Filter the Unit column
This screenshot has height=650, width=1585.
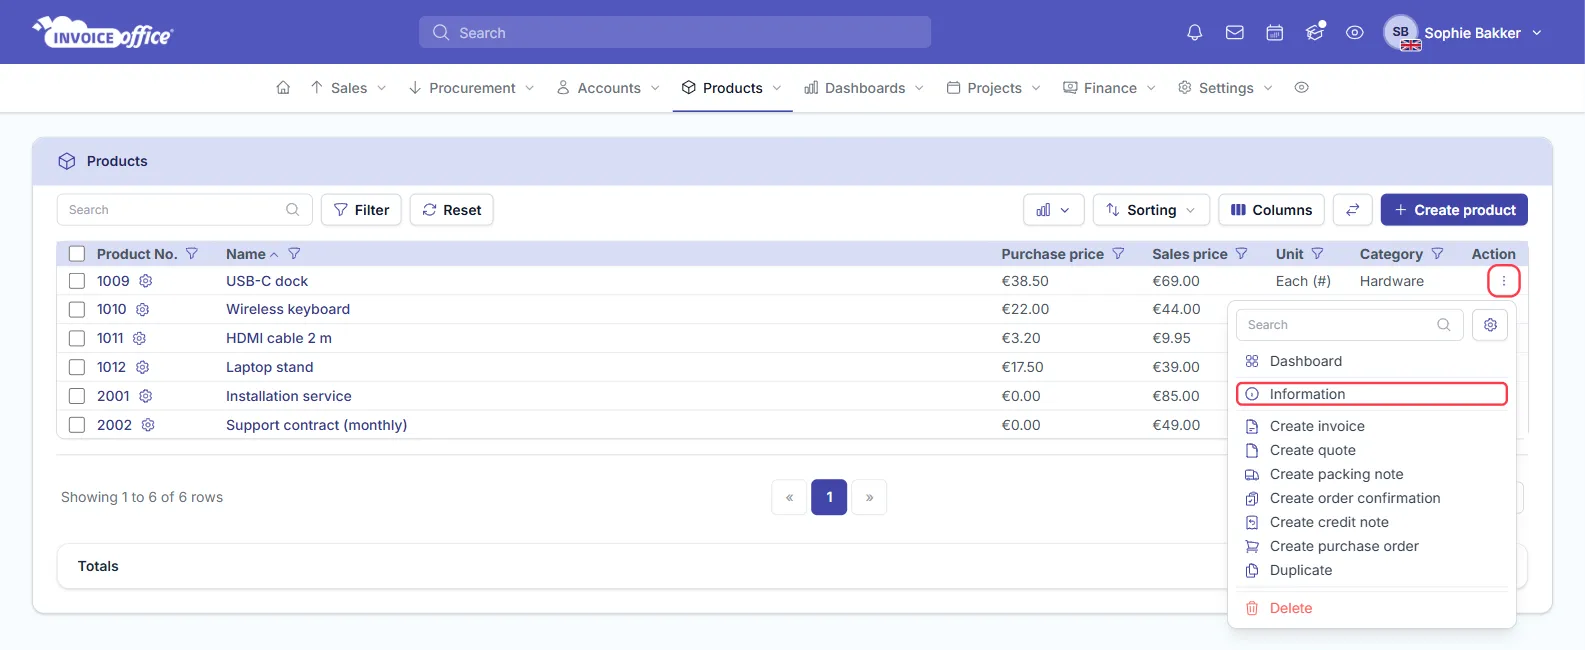click(x=1317, y=254)
